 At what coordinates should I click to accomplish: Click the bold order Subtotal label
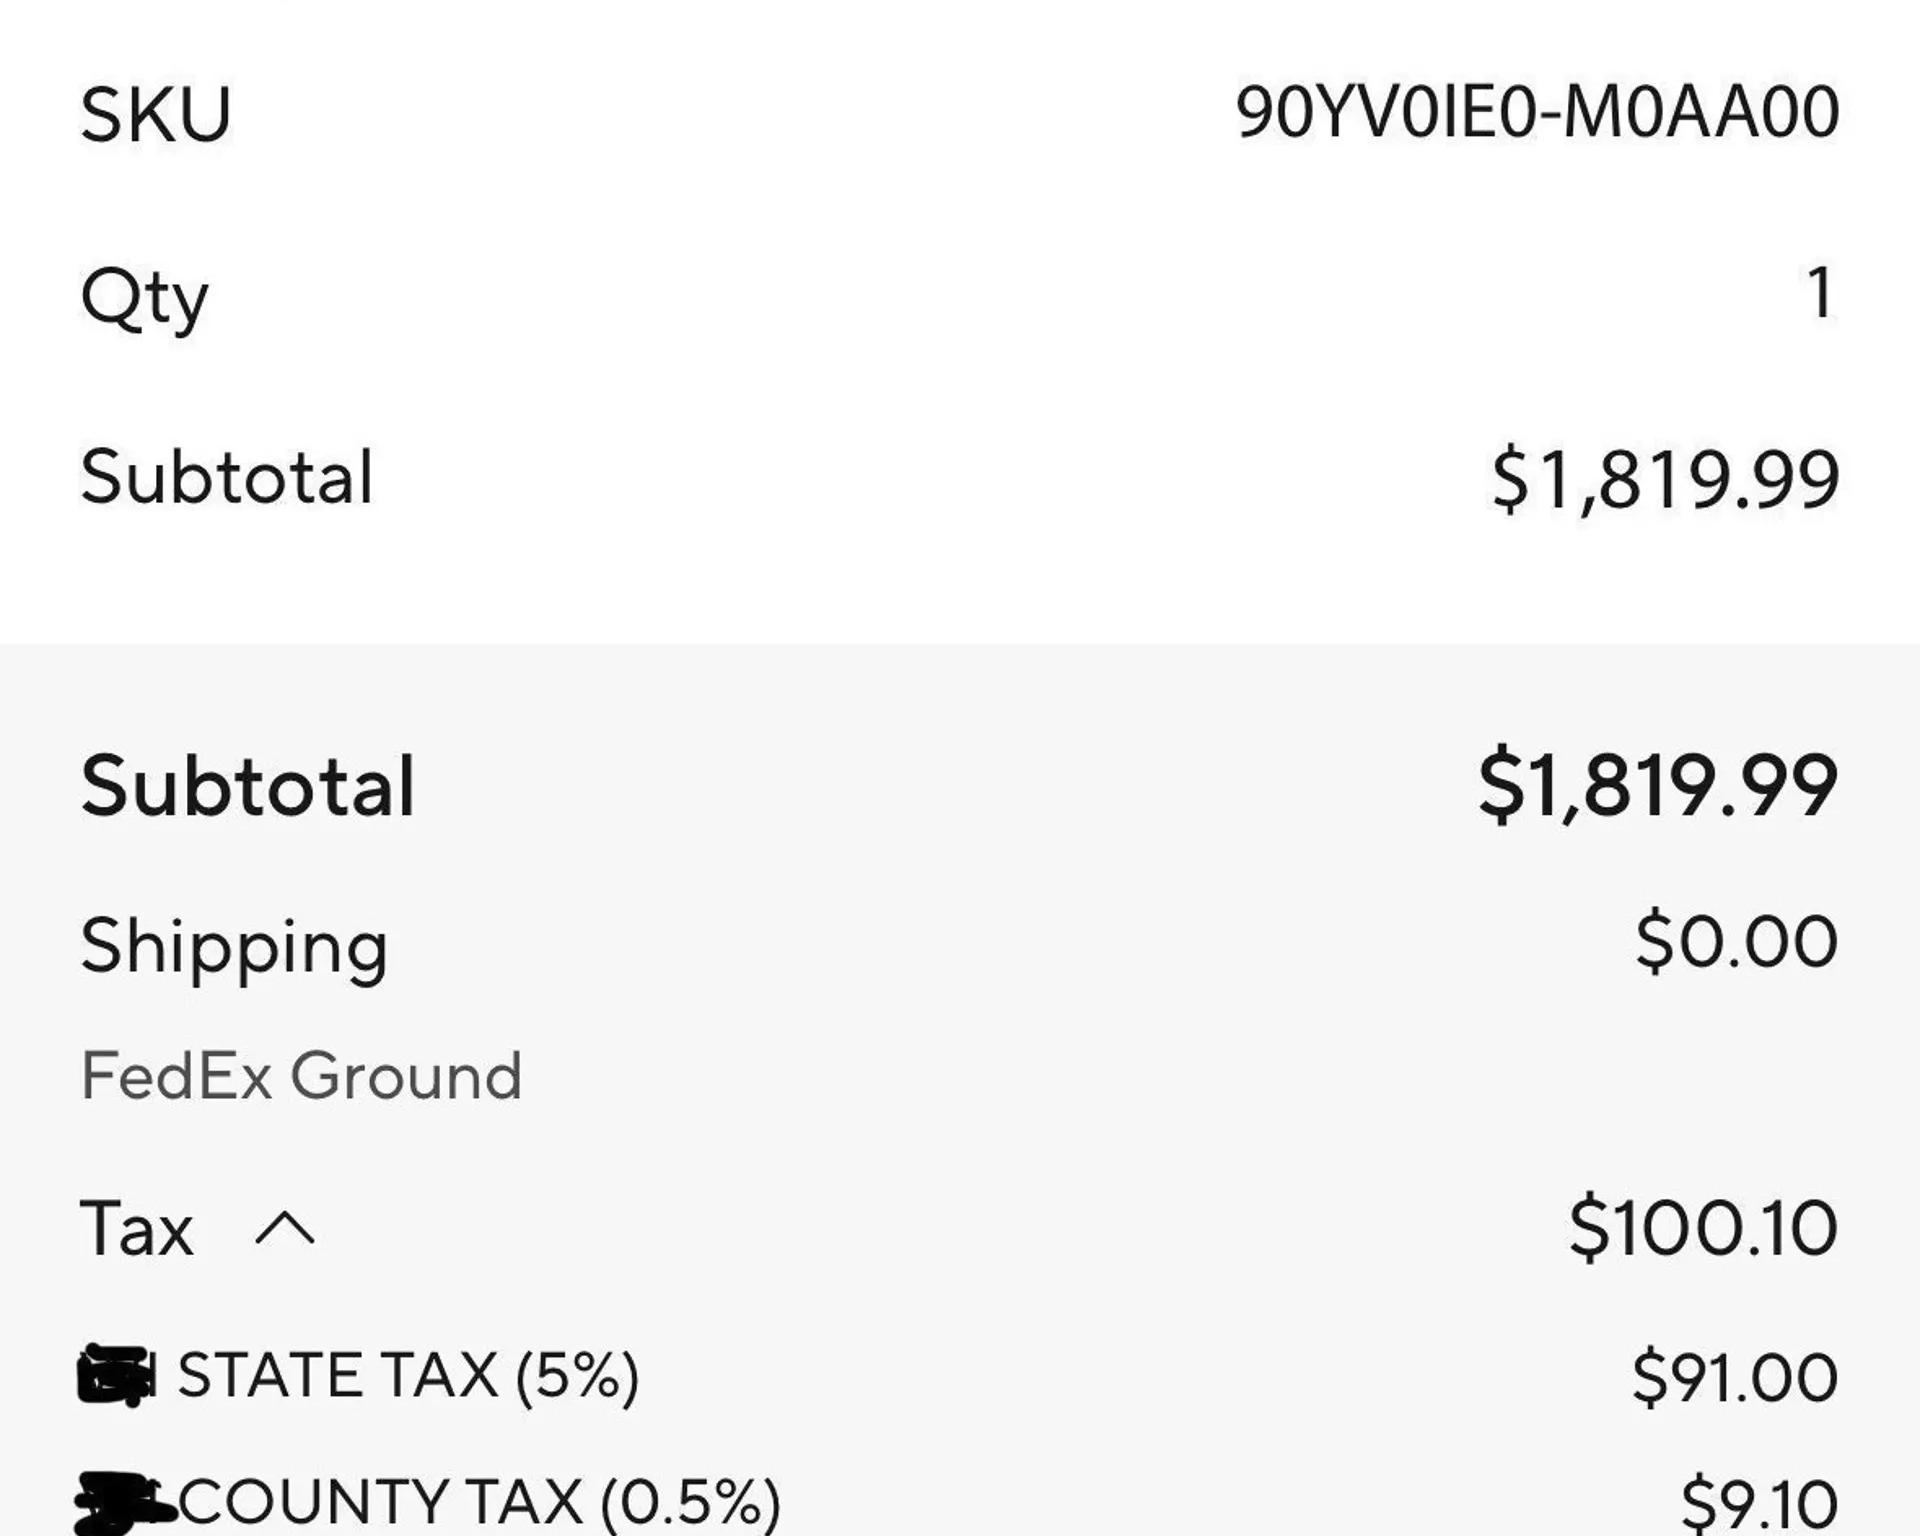click(x=247, y=787)
